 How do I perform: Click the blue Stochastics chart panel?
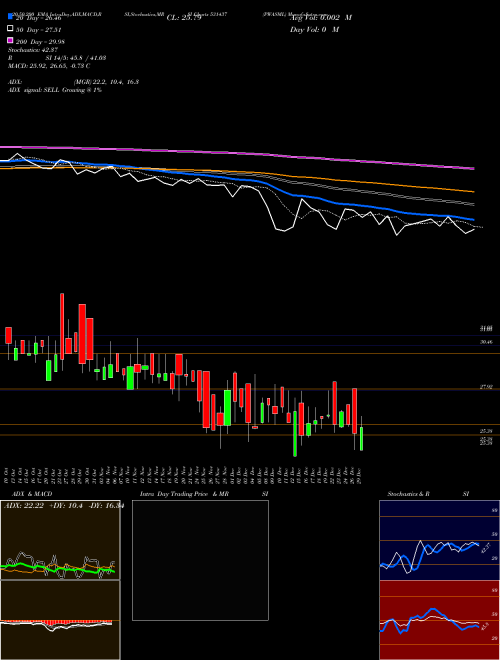439,540
